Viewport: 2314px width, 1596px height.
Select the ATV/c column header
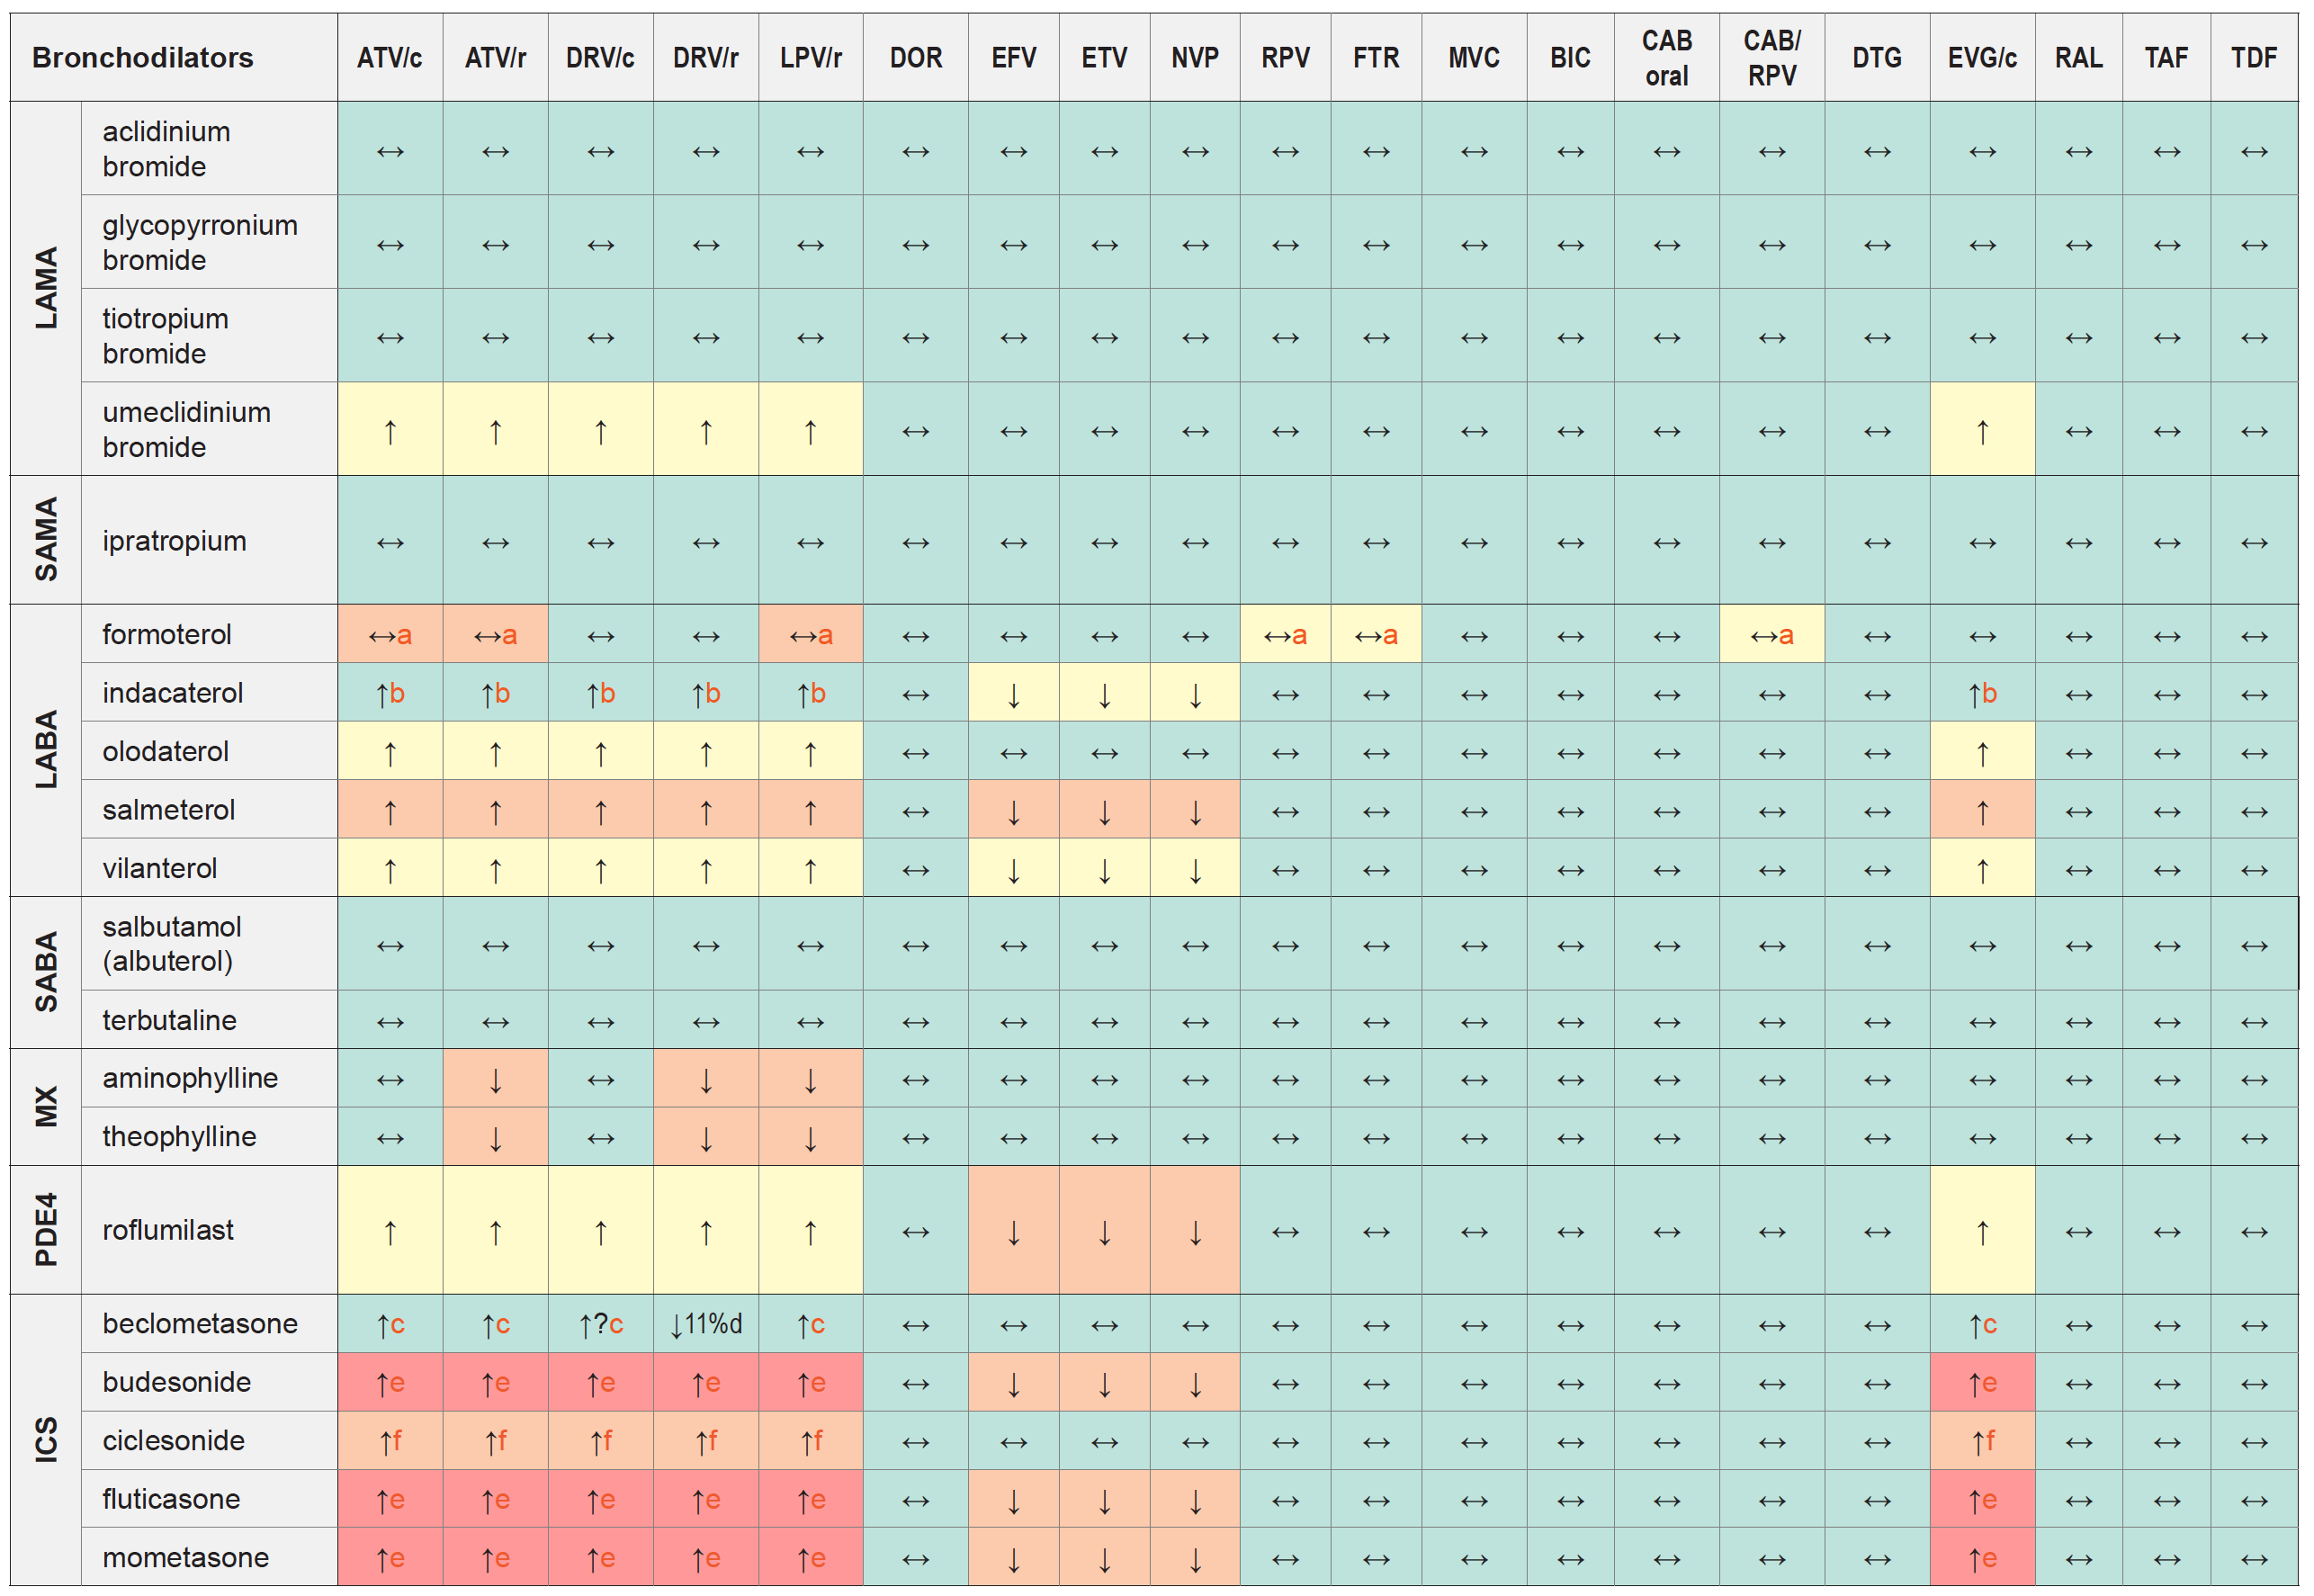pos(390,58)
